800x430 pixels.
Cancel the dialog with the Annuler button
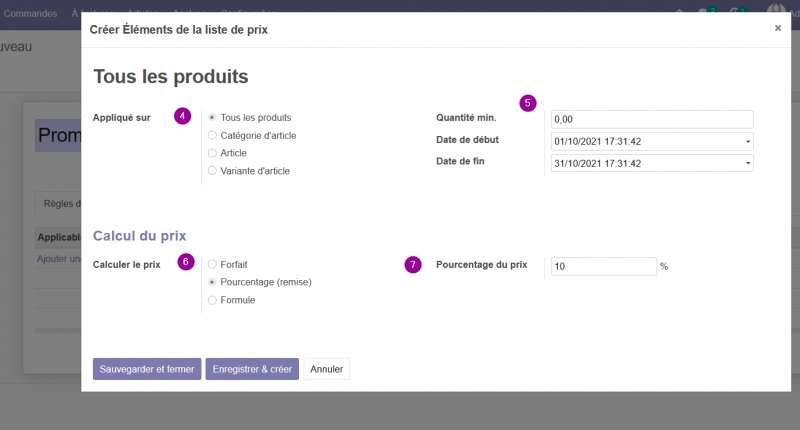327,369
